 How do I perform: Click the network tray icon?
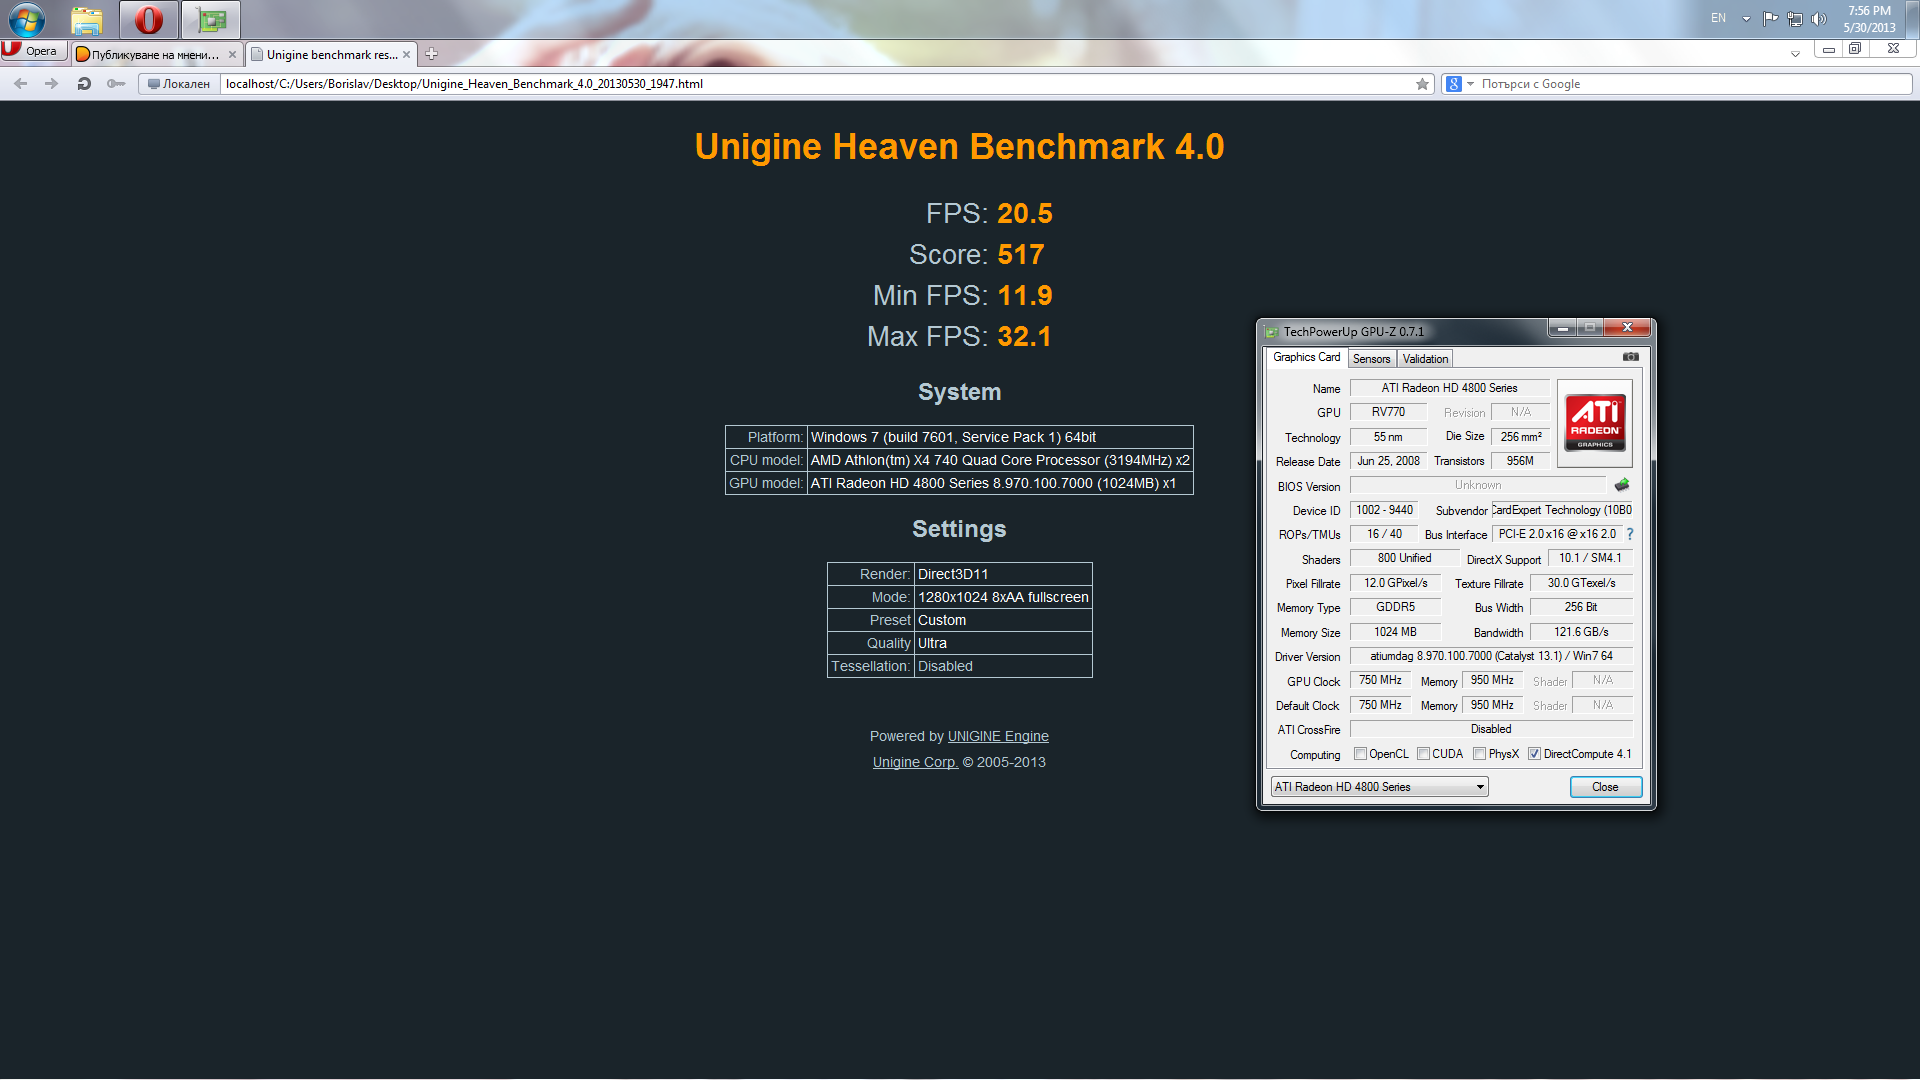(x=1795, y=18)
